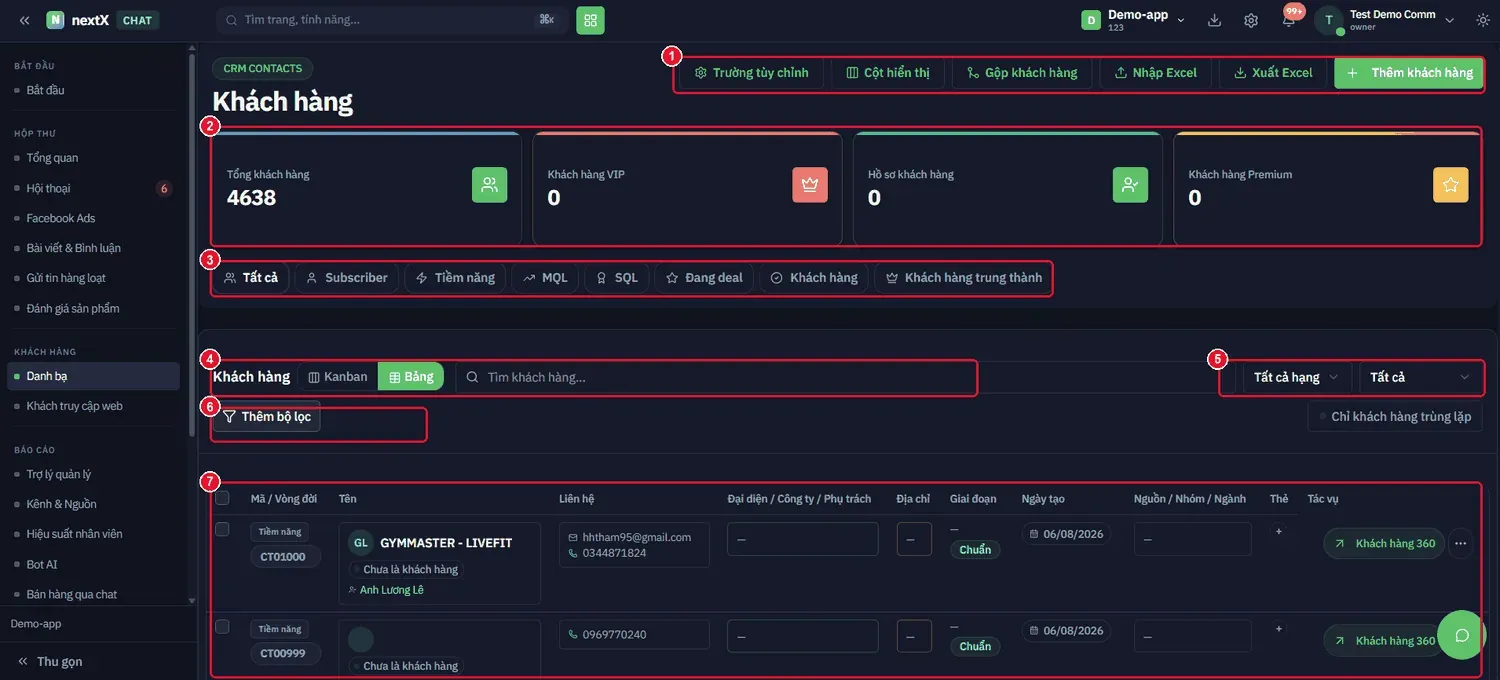This screenshot has width=1500, height=680.
Task: Add a tag to the CT00999 row
Action: pos(1279,629)
